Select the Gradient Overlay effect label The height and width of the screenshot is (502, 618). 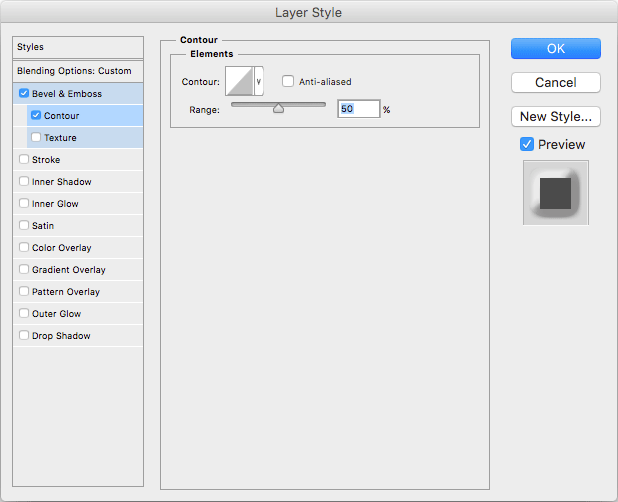(x=69, y=270)
